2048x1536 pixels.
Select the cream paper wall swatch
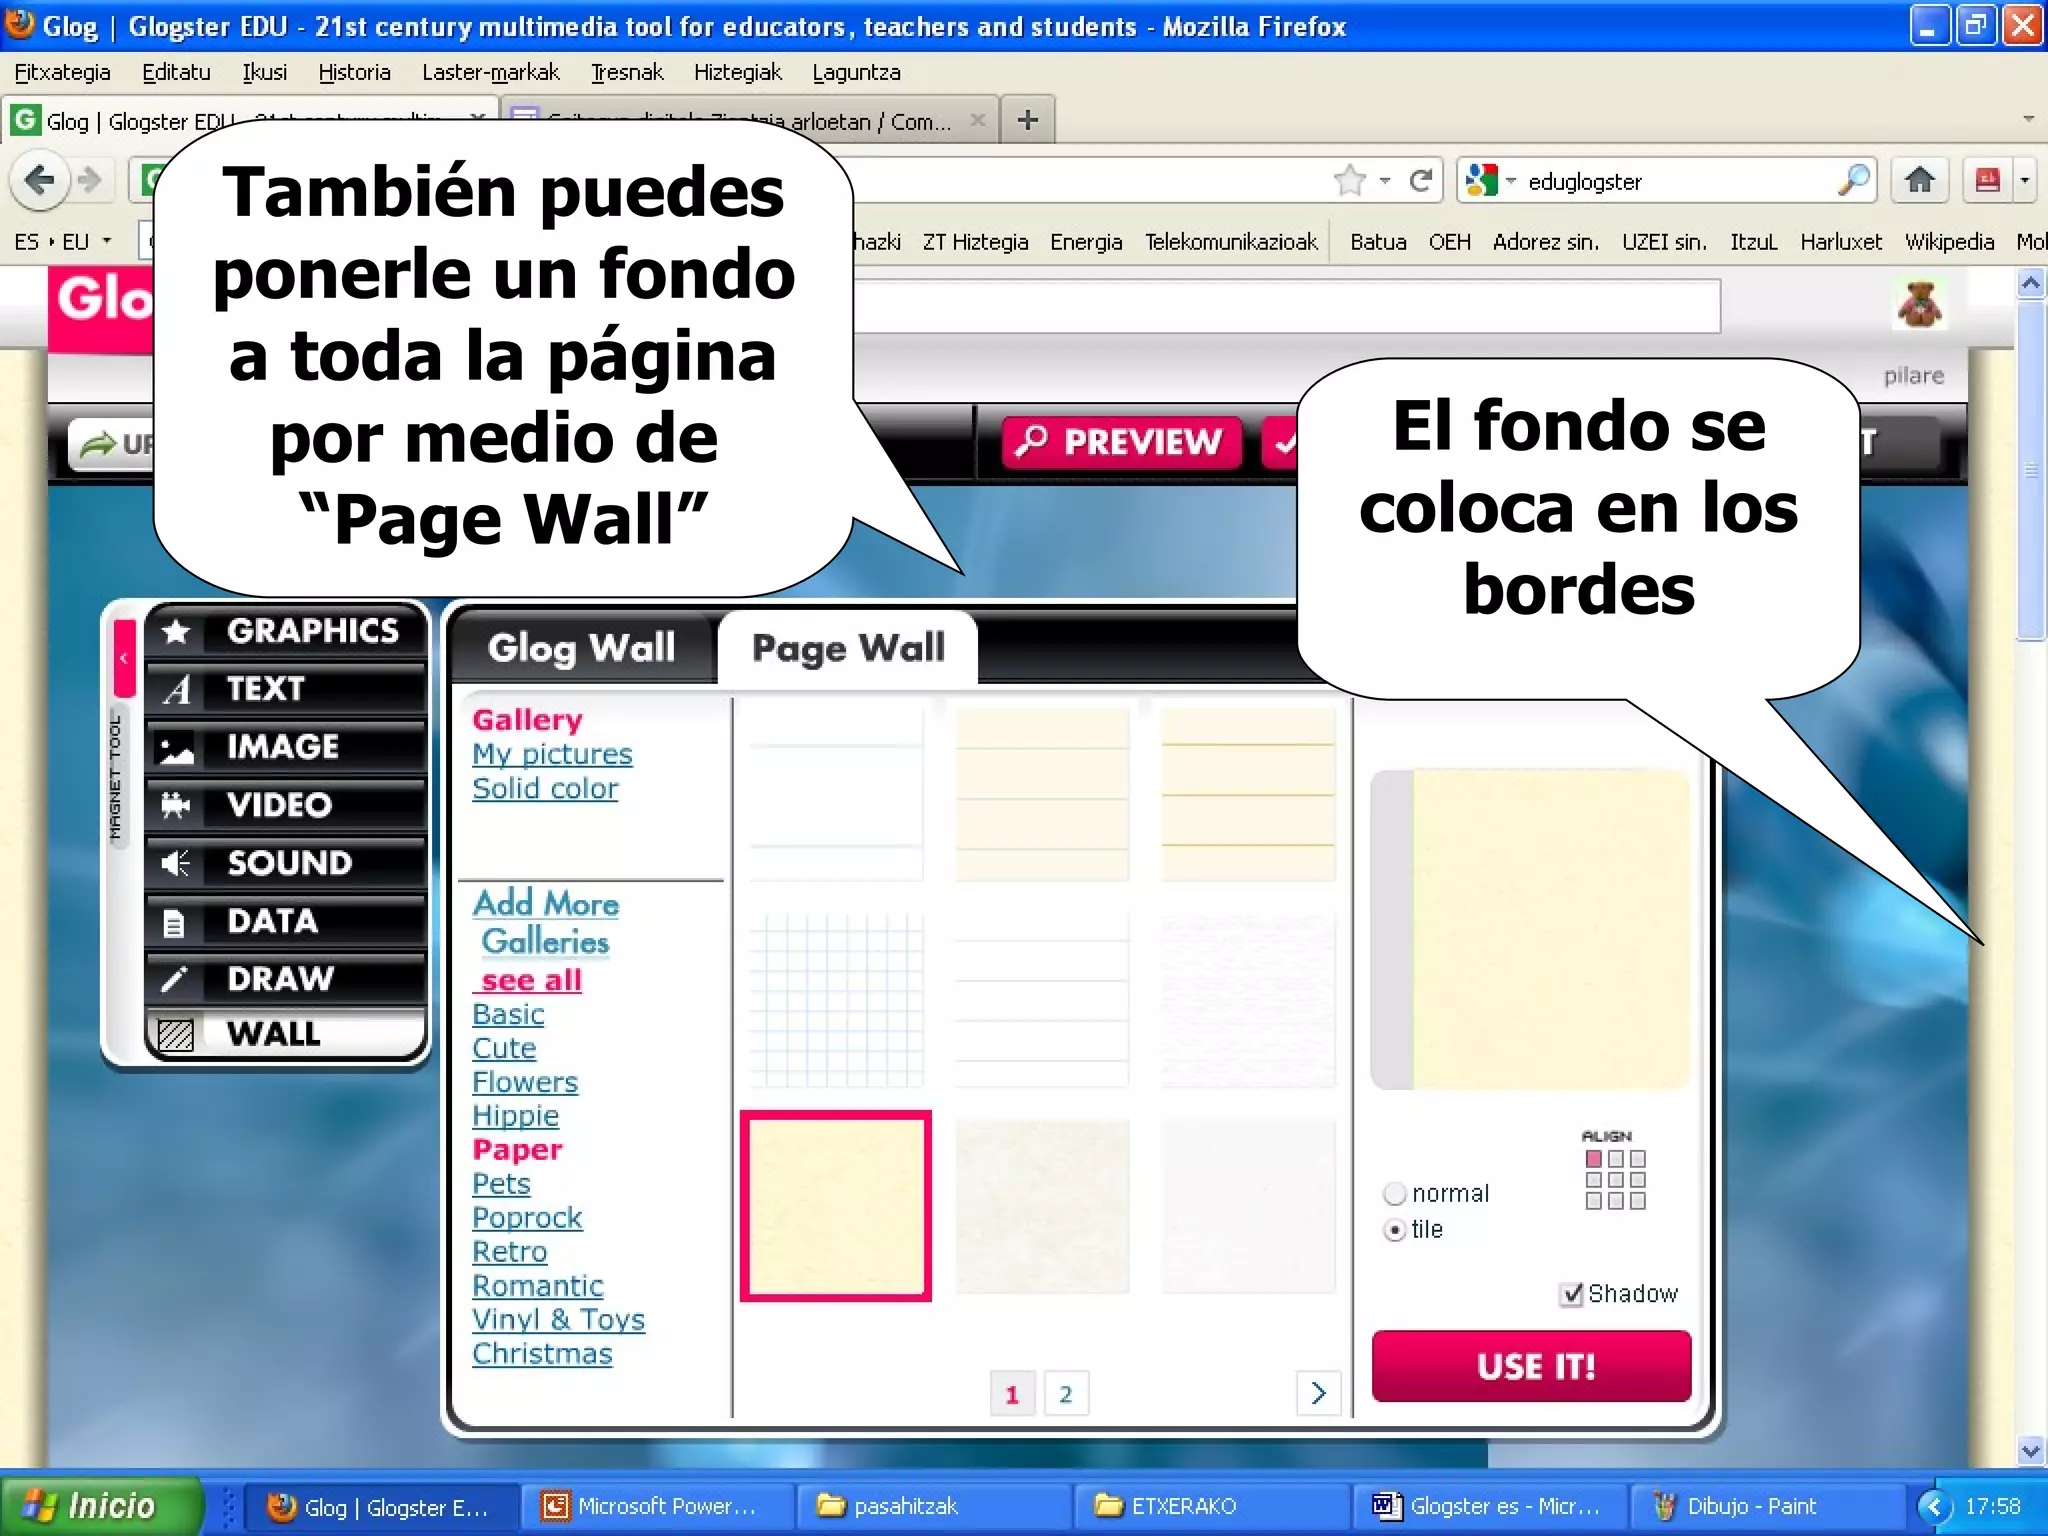(836, 1206)
